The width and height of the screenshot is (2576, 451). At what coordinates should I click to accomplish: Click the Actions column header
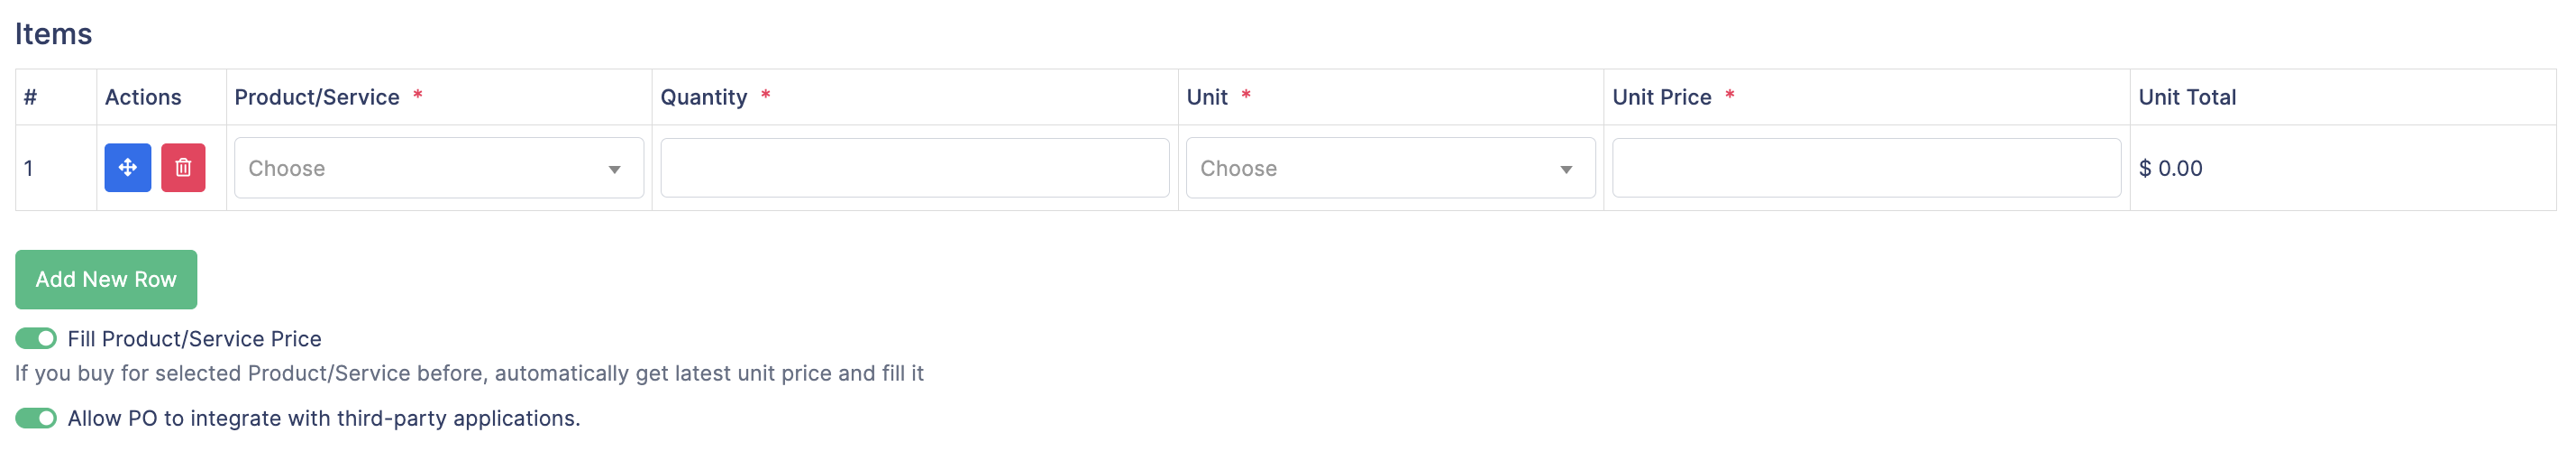[x=143, y=97]
